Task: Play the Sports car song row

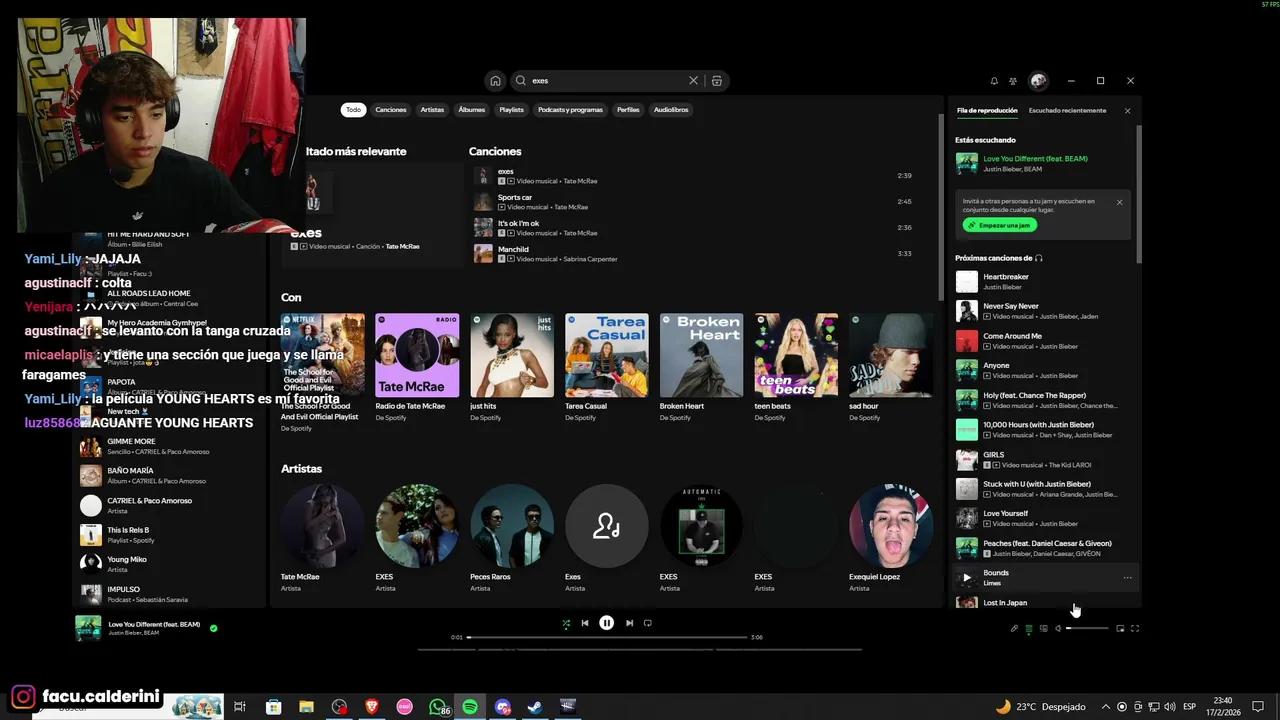Action: pyautogui.click(x=693, y=202)
